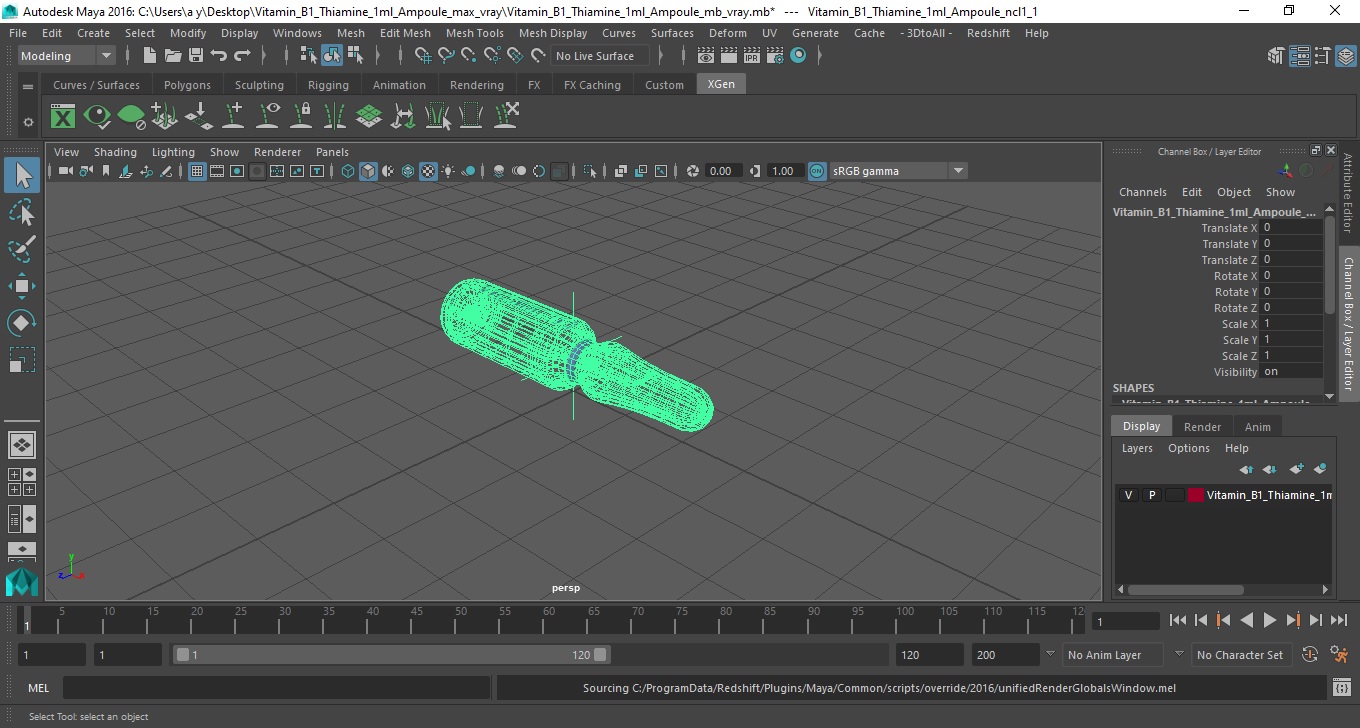This screenshot has height=728, width=1360.
Task: Click the range slider bar
Action: 391,655
